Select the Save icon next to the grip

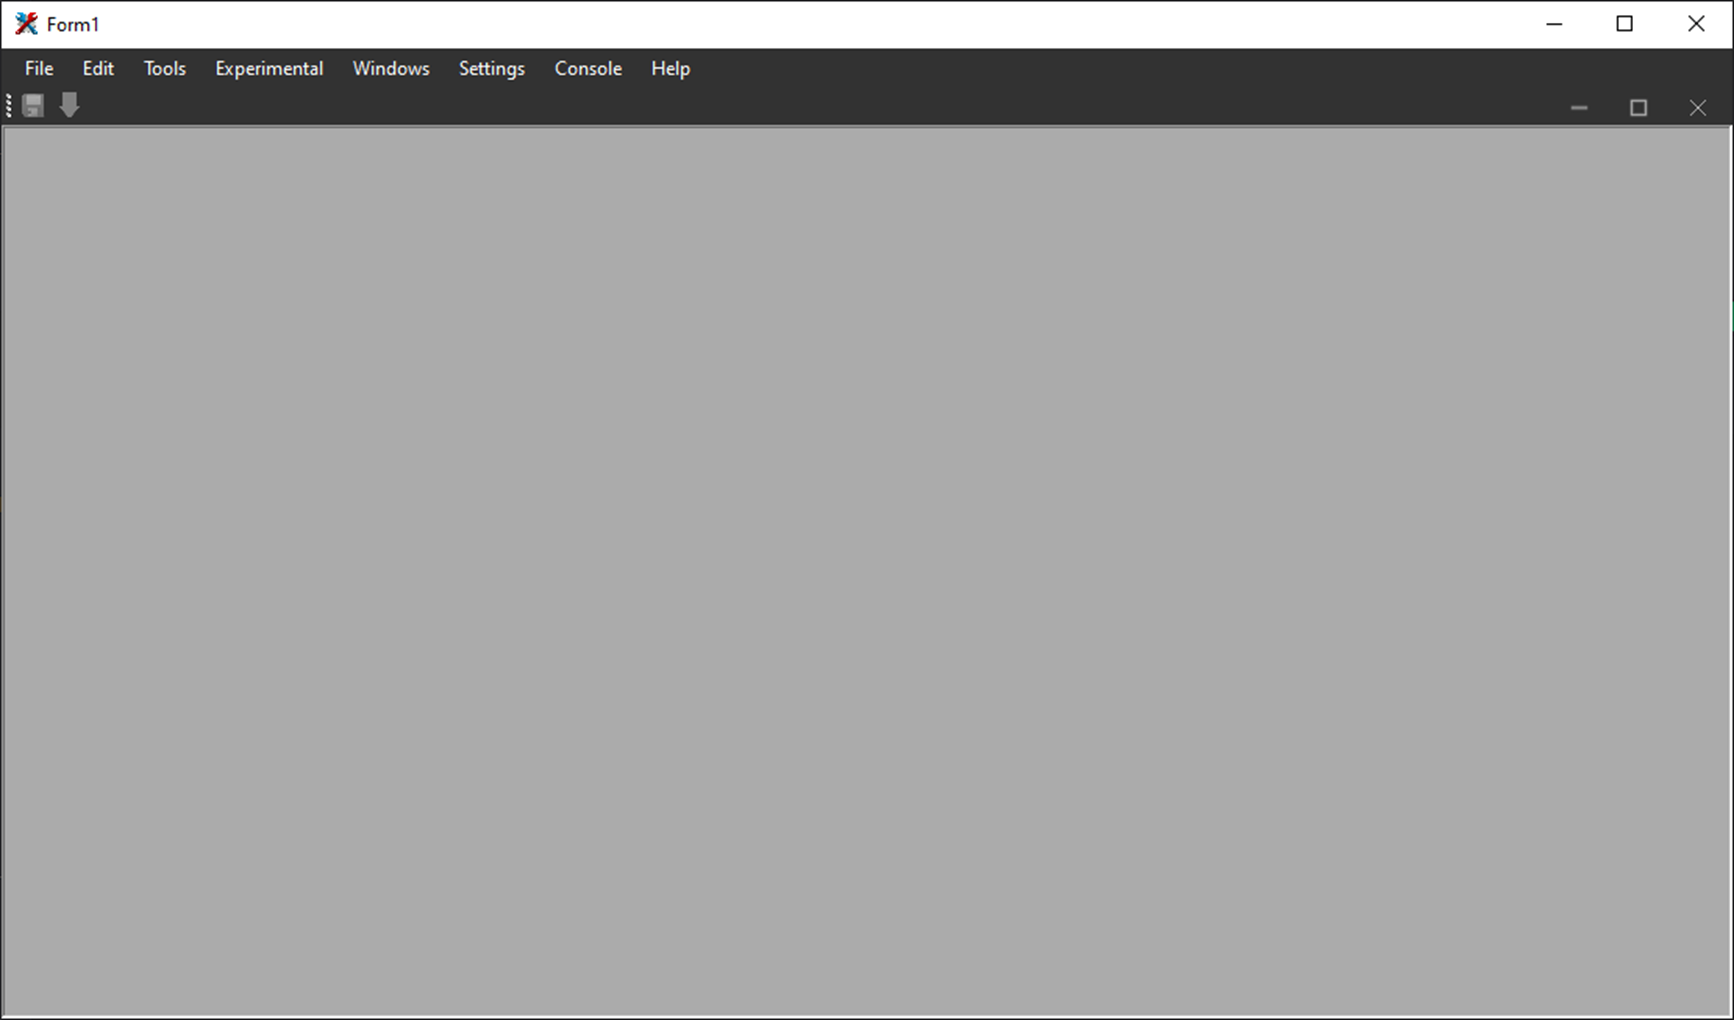33,106
